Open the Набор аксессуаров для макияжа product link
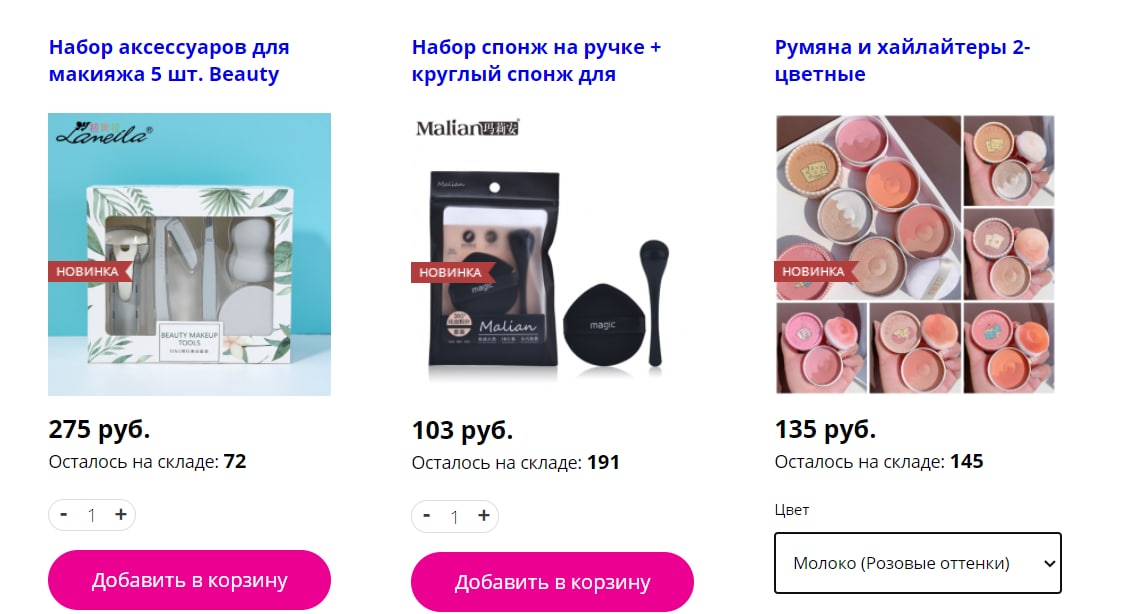This screenshot has width=1128, height=614. coord(169,60)
